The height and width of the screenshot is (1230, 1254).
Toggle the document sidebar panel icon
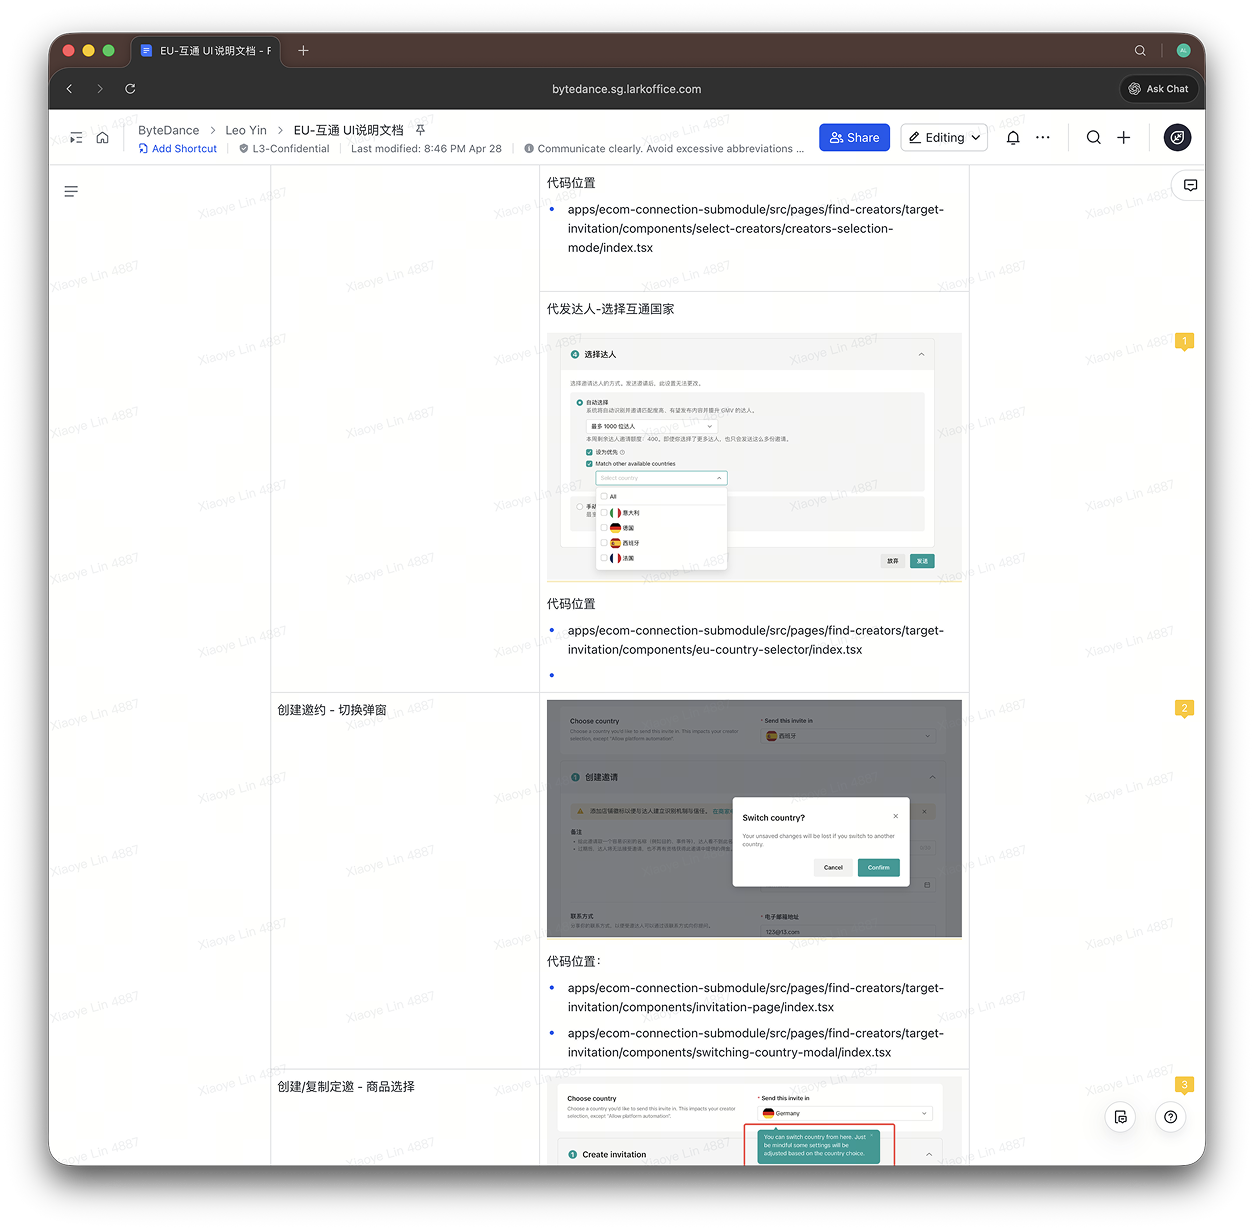(x=76, y=138)
